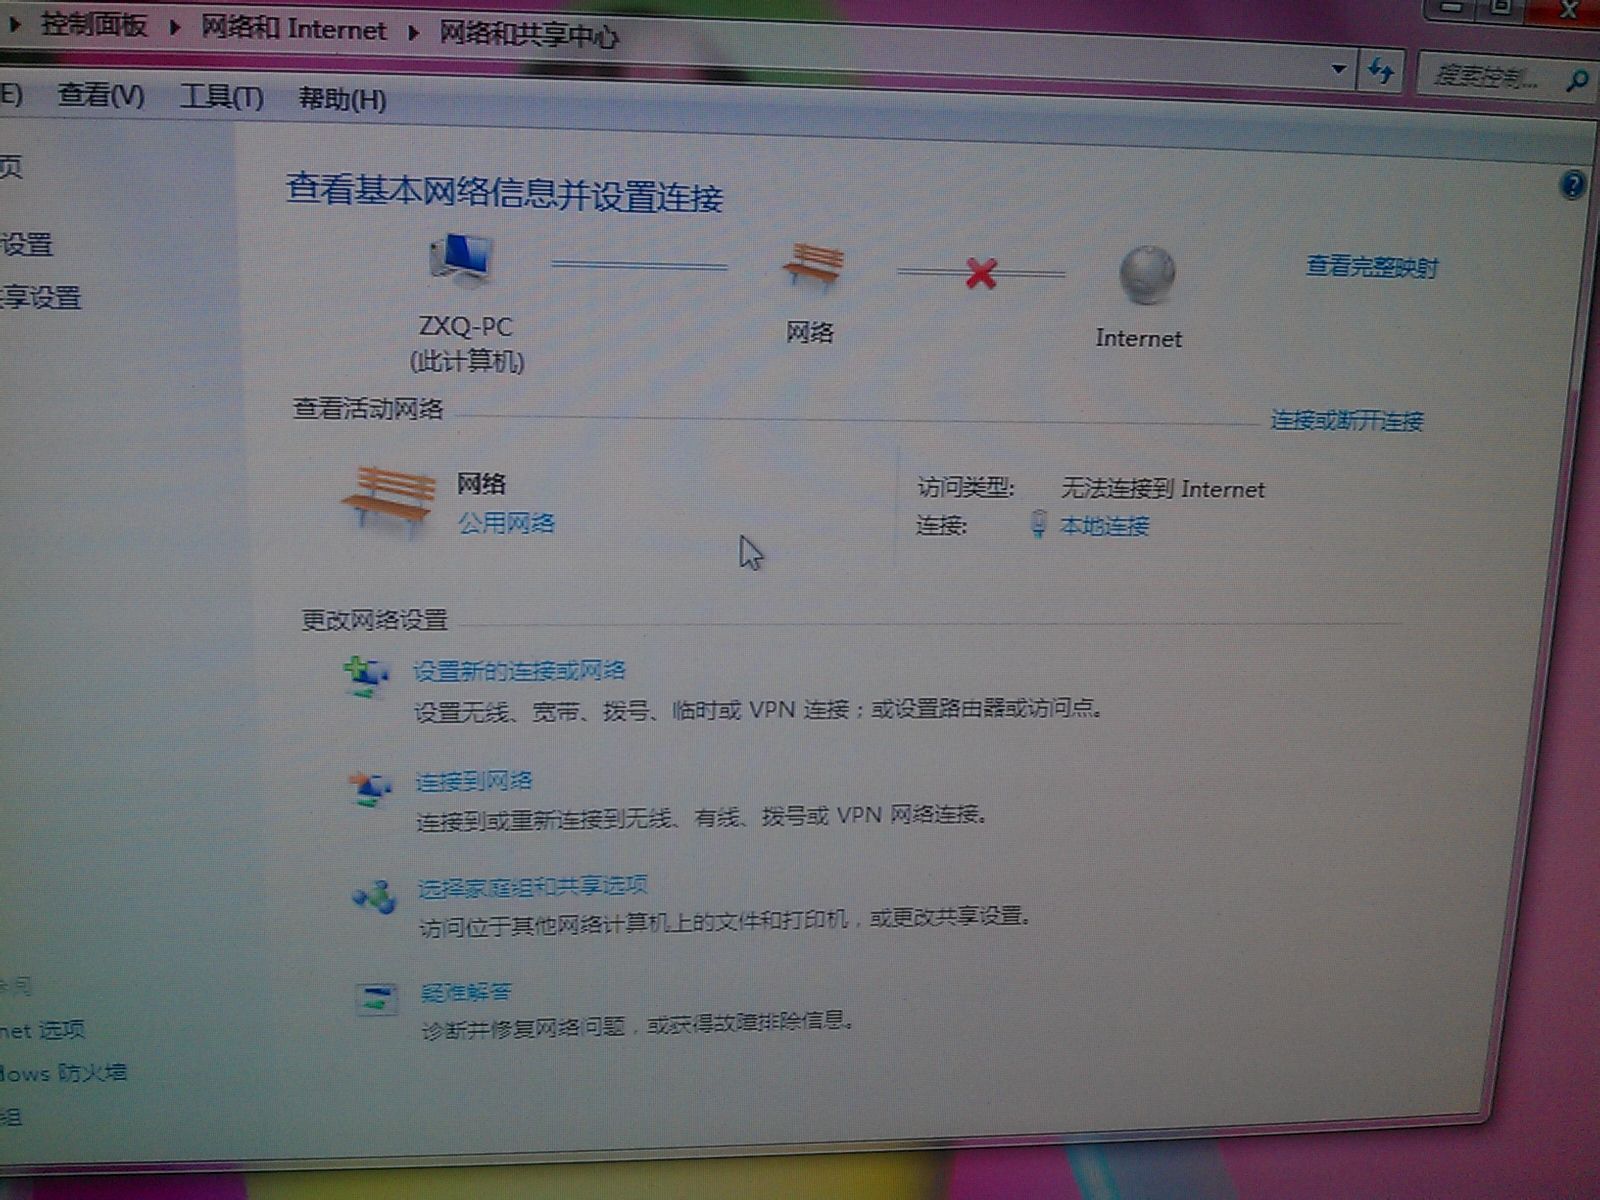
Task: Open the 帮助(H) menu
Action: pyautogui.click(x=342, y=99)
